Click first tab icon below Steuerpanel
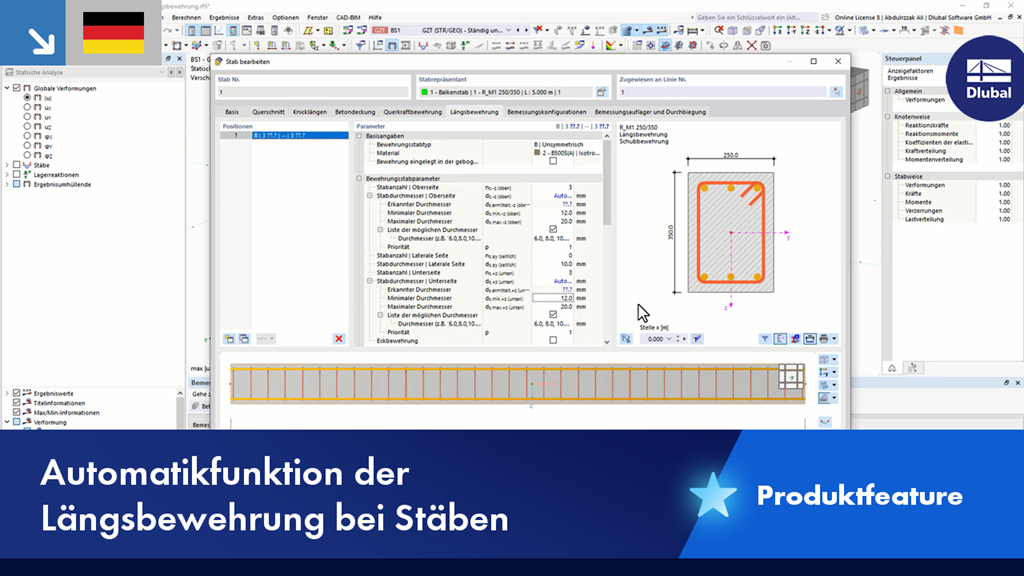The image size is (1024, 576). pos(892,368)
